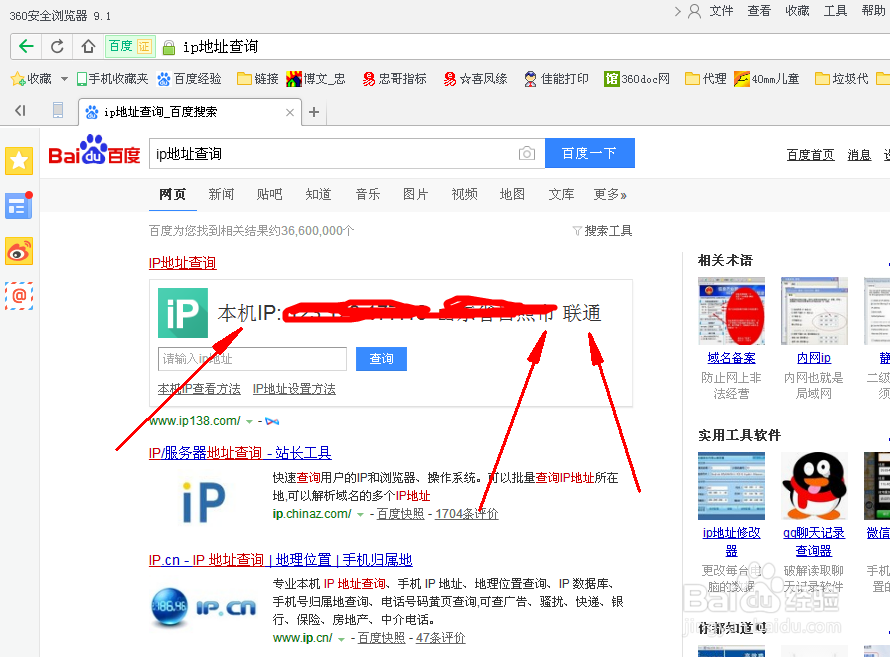This screenshot has width=890, height=657.
Task: Click the Baidu logo
Action: pyautogui.click(x=94, y=150)
